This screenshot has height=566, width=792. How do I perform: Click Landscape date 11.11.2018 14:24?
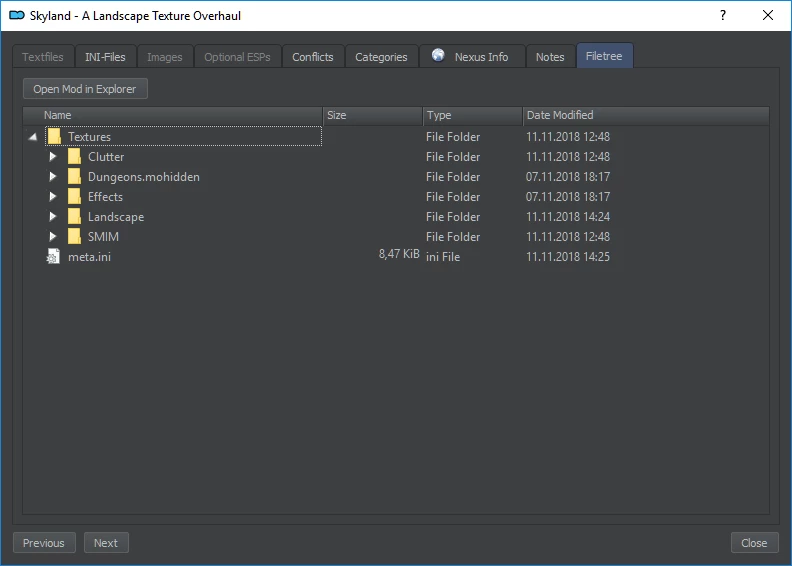point(568,217)
